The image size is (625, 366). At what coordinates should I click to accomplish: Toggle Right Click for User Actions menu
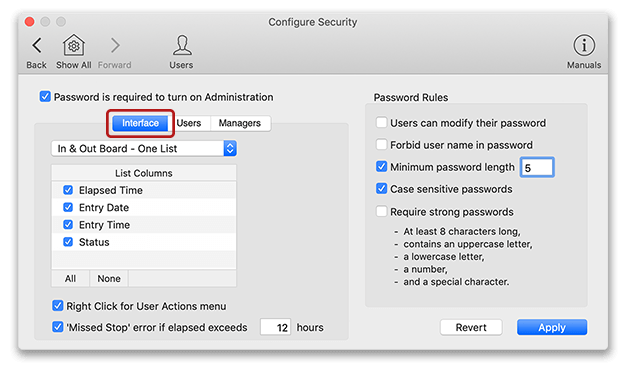coord(58,306)
